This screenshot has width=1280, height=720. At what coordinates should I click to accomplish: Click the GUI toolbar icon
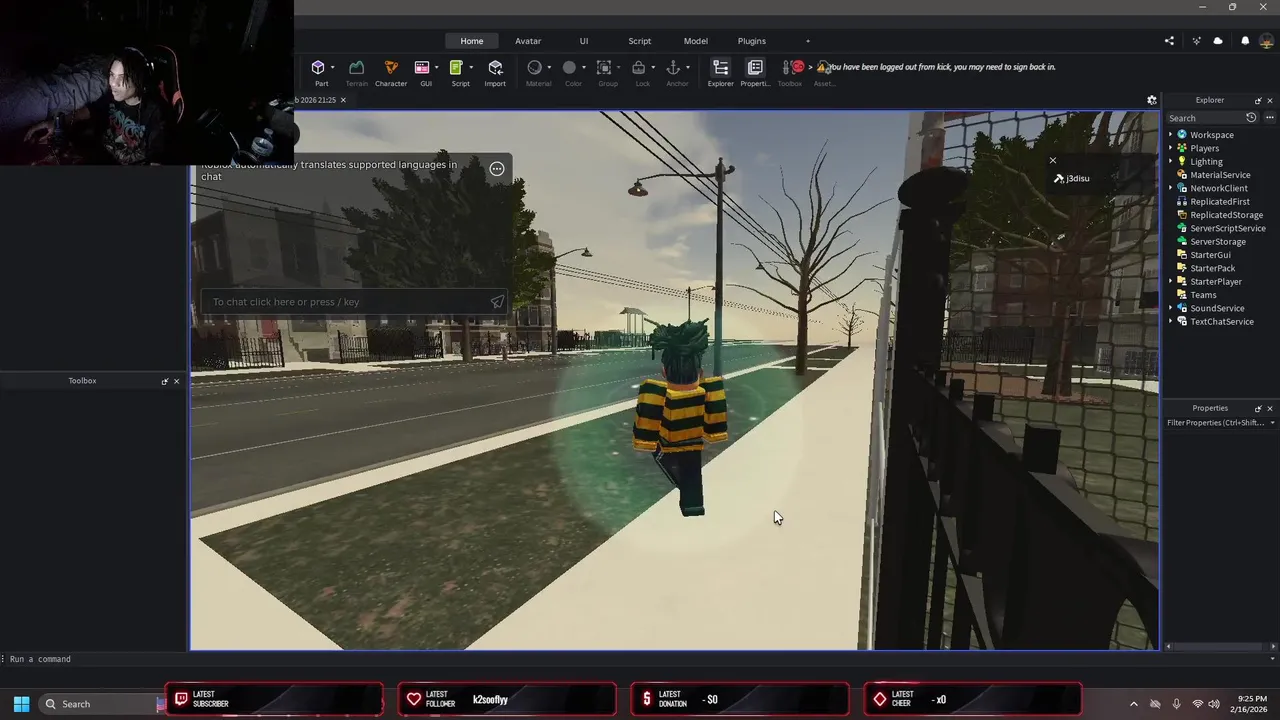[x=422, y=68]
